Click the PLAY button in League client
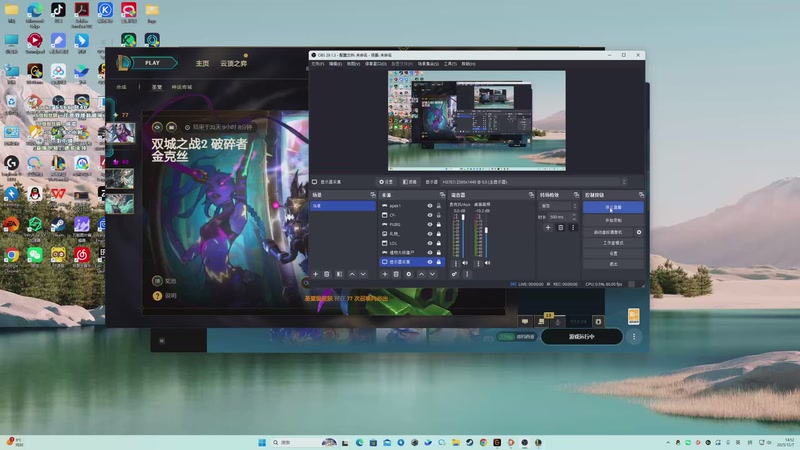 coord(153,63)
